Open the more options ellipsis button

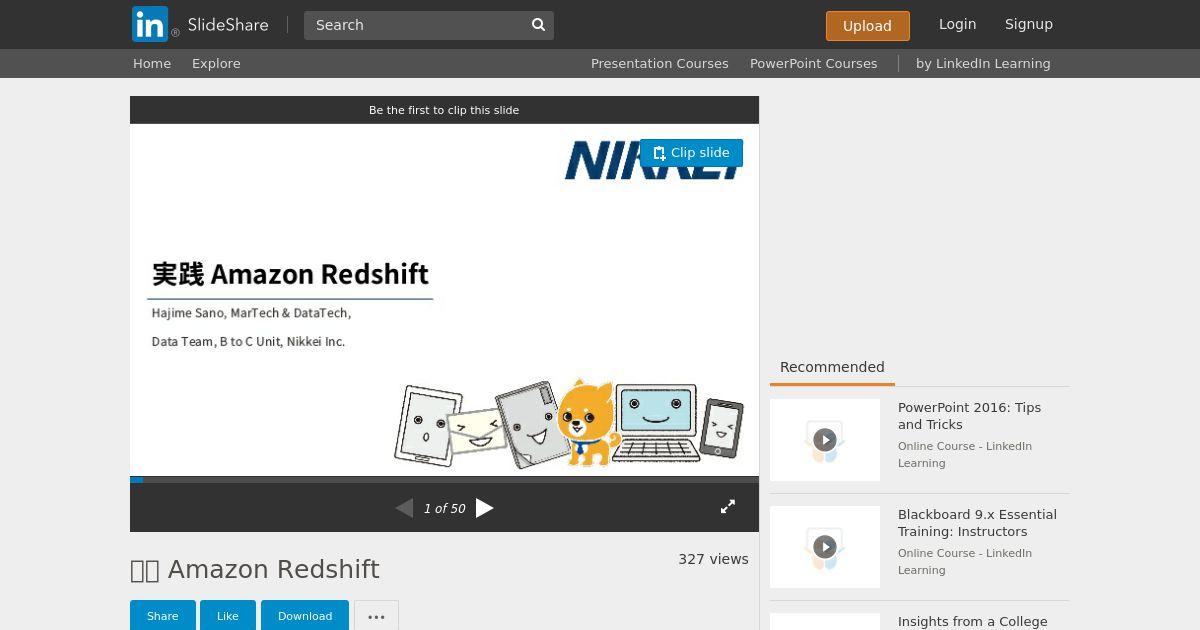[x=376, y=617]
